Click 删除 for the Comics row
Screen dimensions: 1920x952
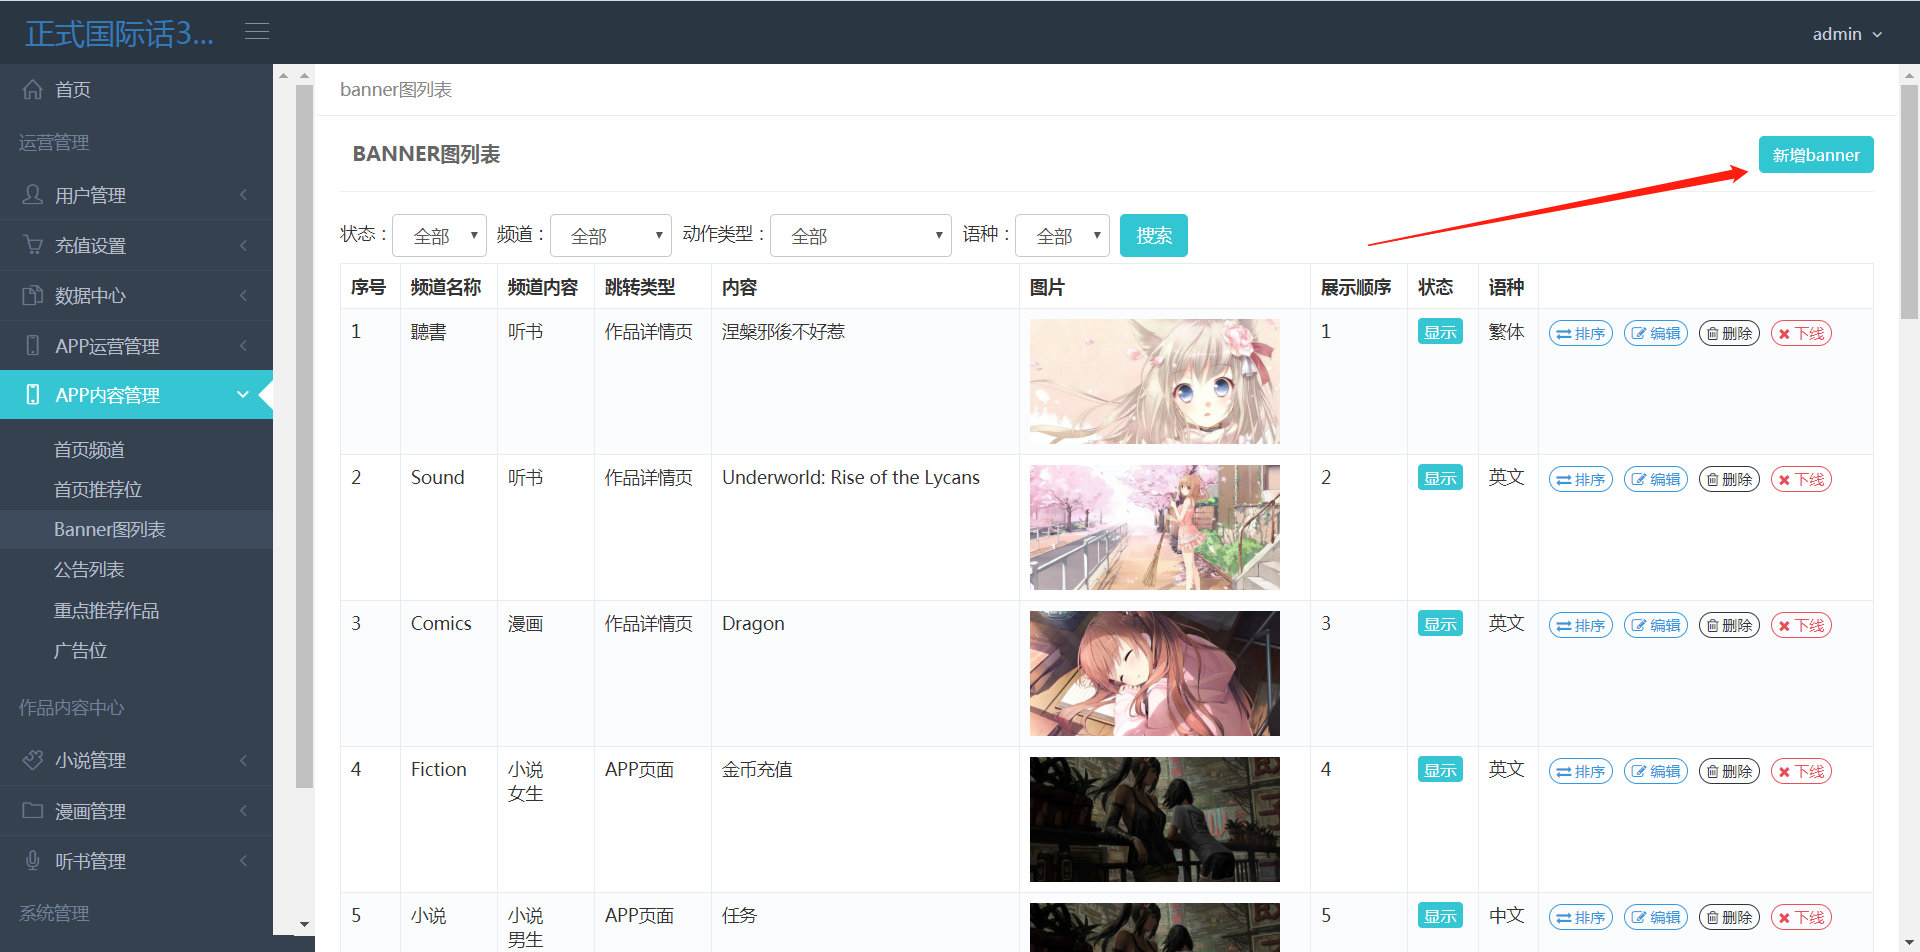[x=1729, y=625]
